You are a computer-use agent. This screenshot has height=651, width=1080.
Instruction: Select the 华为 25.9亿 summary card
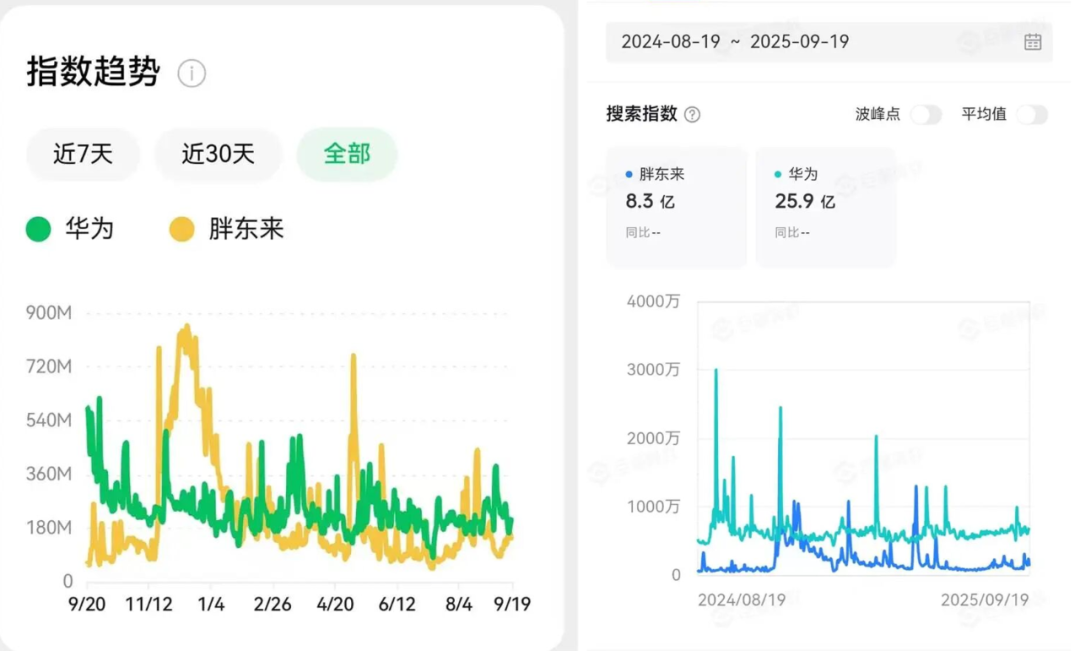825,207
